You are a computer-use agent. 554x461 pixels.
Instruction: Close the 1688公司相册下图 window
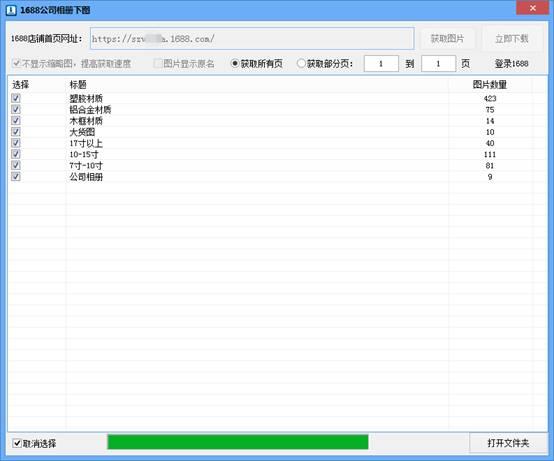click(532, 8)
